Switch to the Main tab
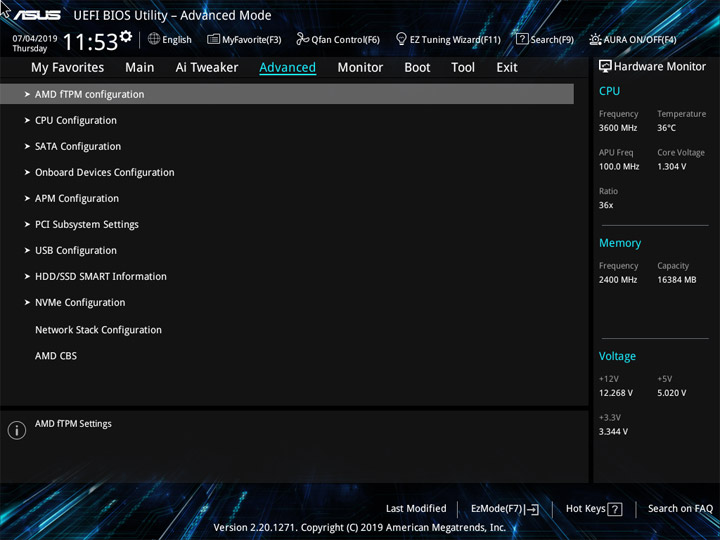This screenshot has height=540, width=720. (x=140, y=68)
